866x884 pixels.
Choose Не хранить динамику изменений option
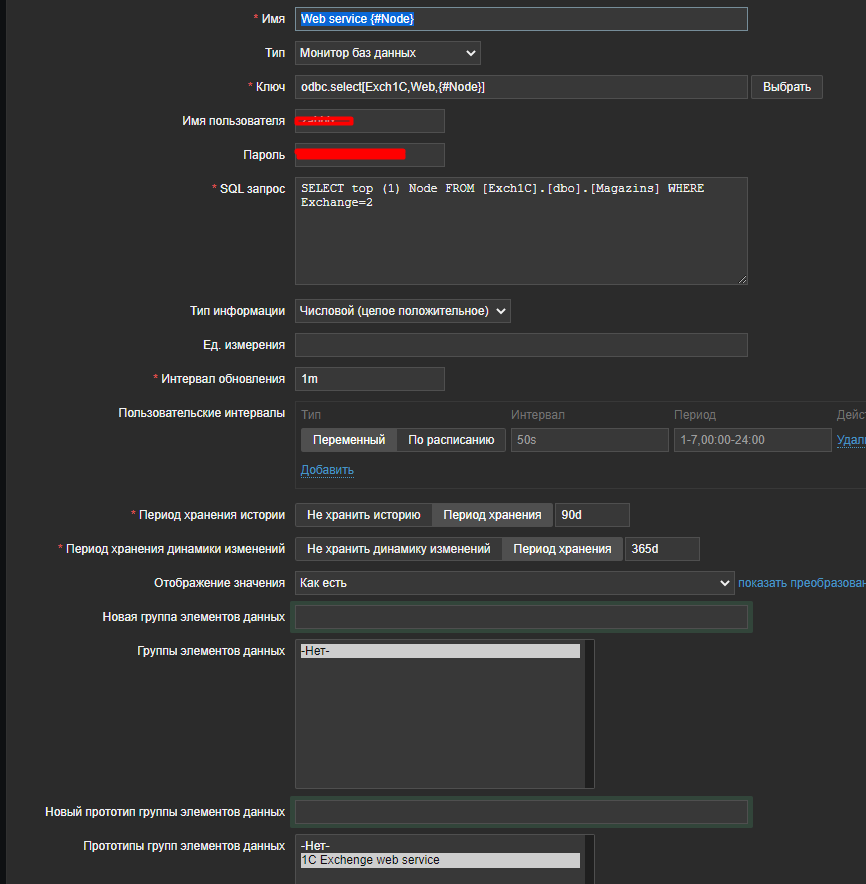398,549
